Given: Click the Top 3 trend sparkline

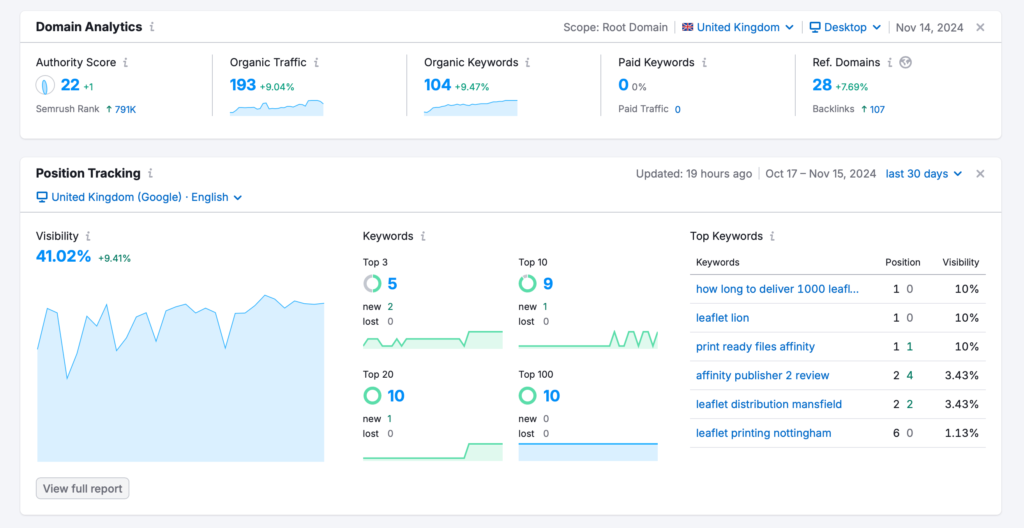Looking at the screenshot, I should (x=433, y=340).
